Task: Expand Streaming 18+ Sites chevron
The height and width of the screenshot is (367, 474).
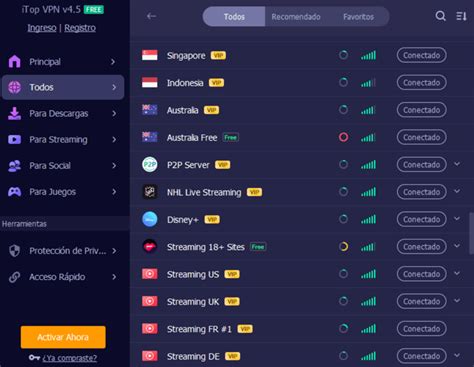Action: pyautogui.click(x=457, y=246)
